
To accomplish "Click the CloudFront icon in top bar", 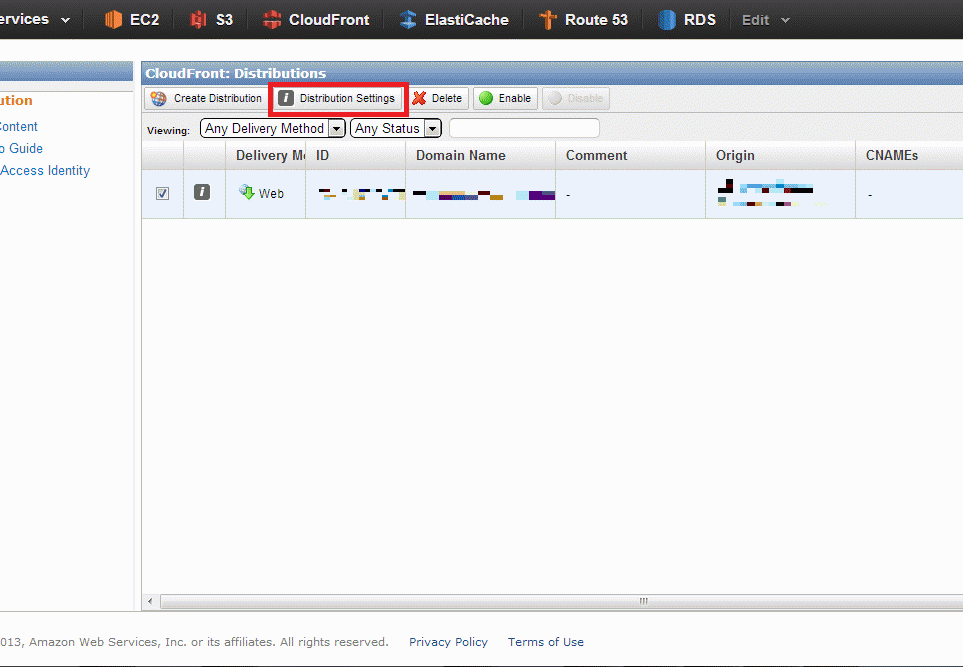I will coord(271,20).
